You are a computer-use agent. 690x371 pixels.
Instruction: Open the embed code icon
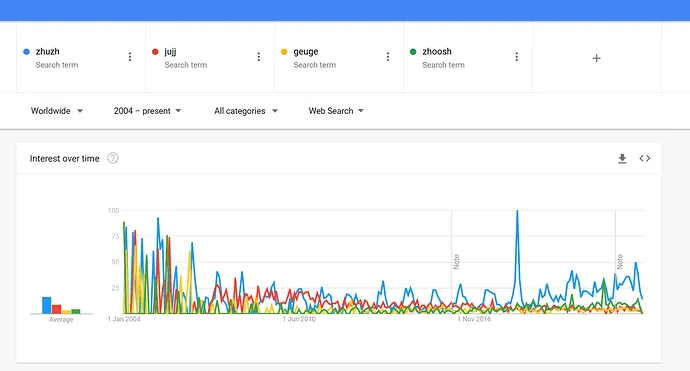point(645,158)
